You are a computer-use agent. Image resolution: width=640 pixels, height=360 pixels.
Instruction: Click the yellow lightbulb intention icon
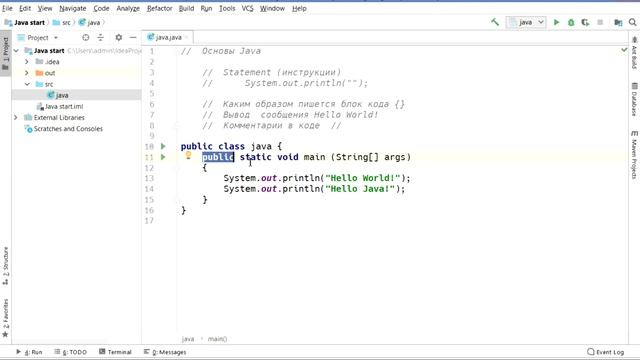tap(188, 155)
